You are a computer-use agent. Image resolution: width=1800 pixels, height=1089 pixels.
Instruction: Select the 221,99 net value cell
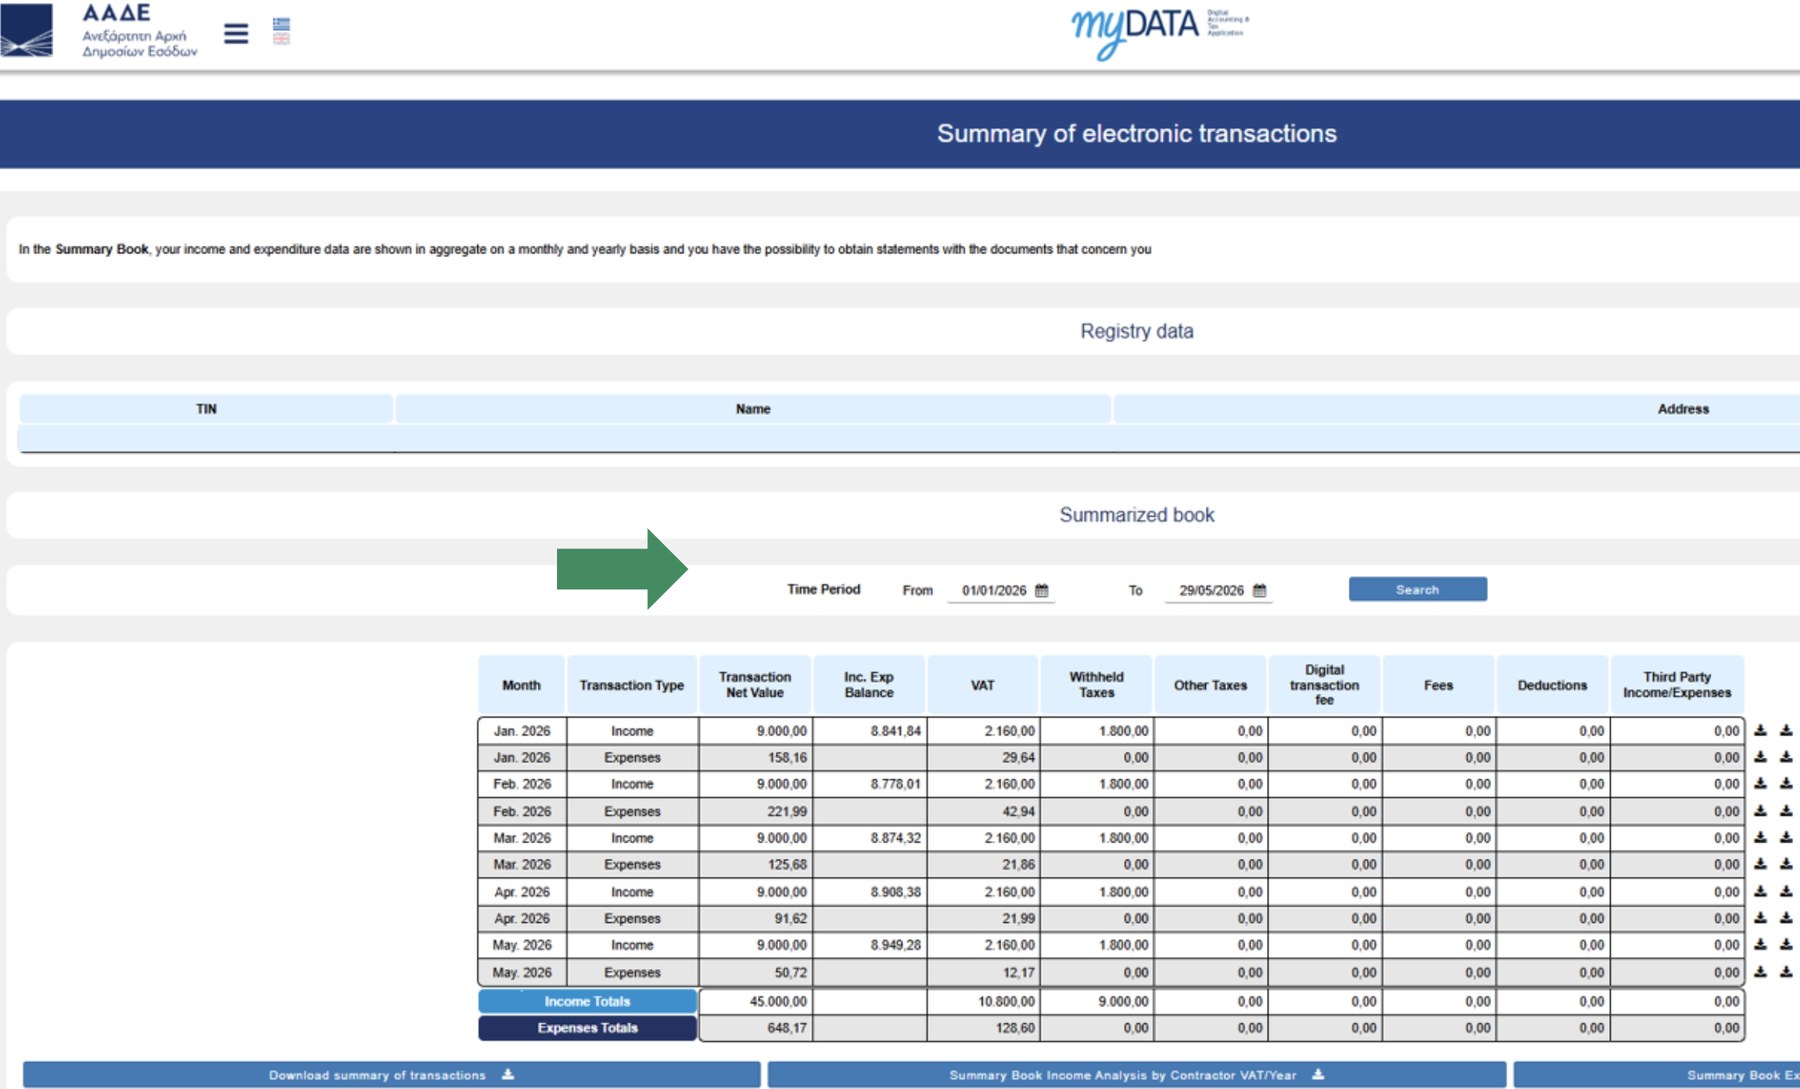pos(756,811)
